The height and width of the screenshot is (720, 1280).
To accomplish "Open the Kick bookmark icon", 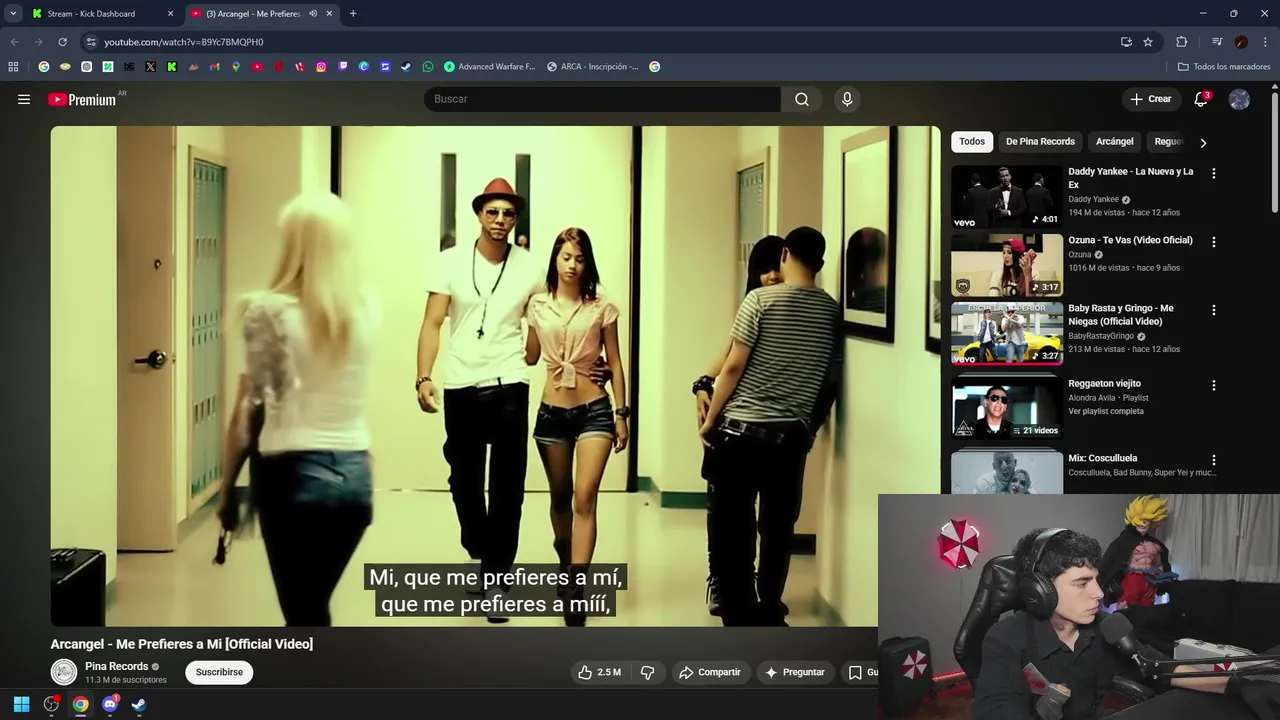I will [x=172, y=67].
